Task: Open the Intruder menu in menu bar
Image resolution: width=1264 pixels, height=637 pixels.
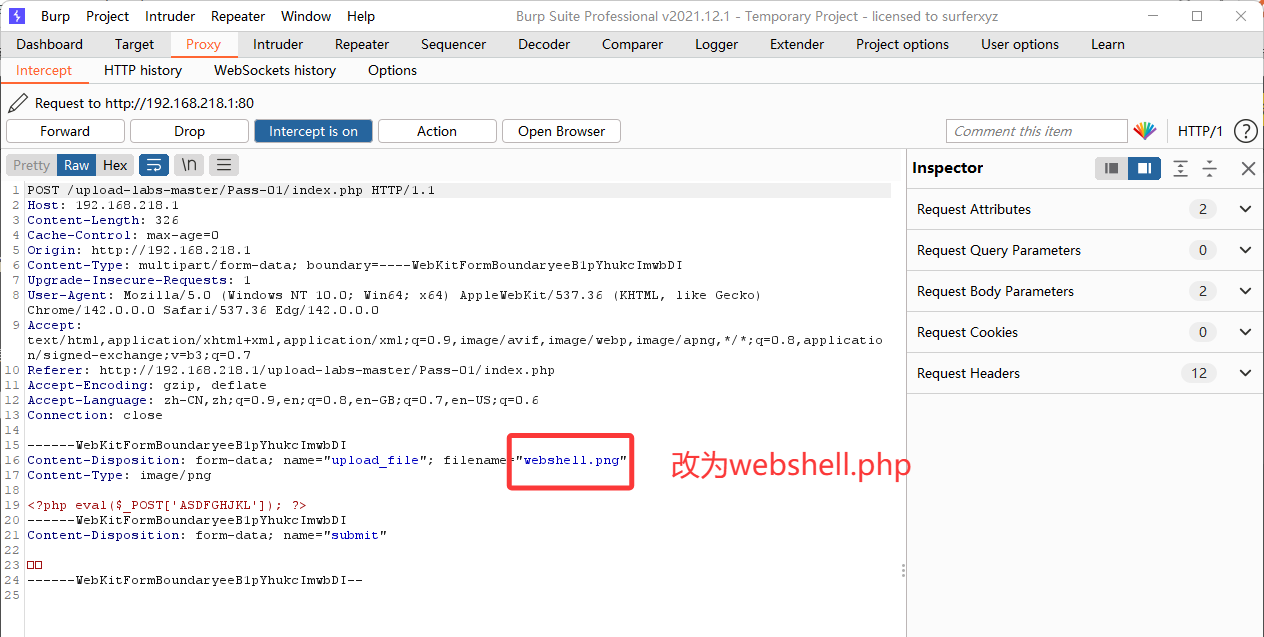Action: pyautogui.click(x=170, y=16)
